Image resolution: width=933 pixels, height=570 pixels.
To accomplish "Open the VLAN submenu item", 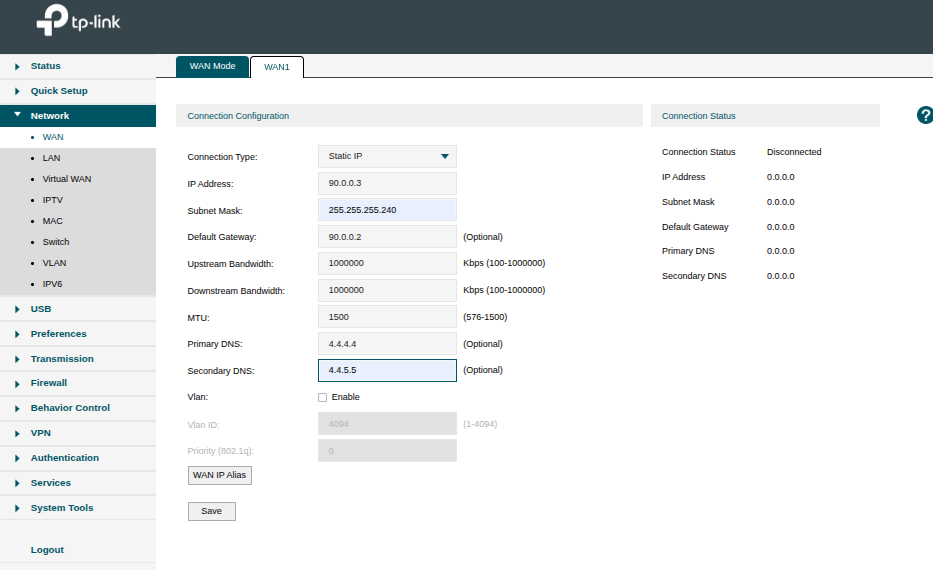I will pyautogui.click(x=54, y=262).
